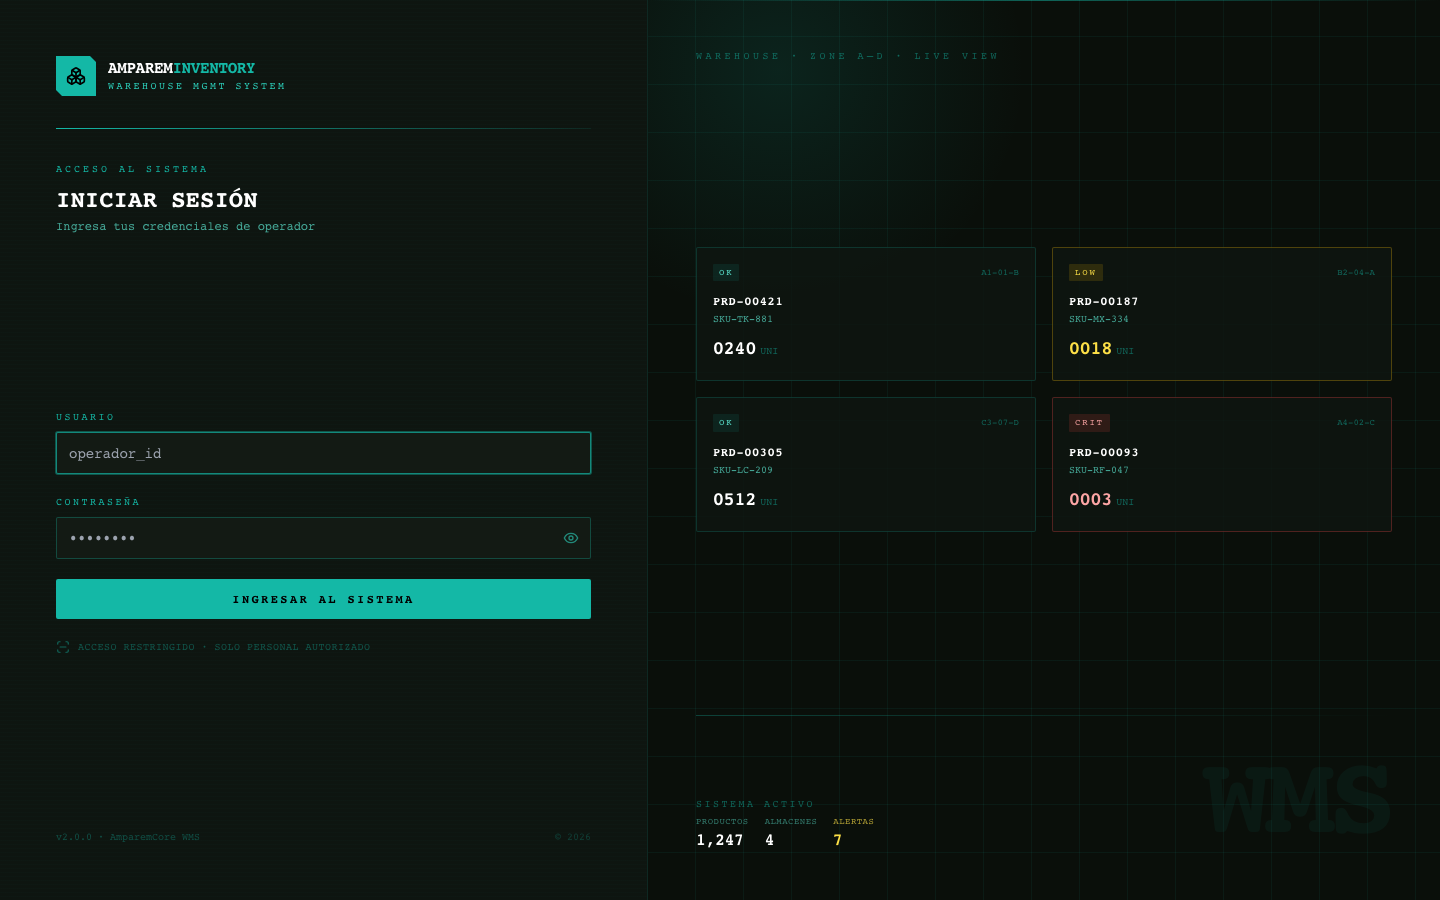
Task: Click the LOW status badge
Action: 1086,272
